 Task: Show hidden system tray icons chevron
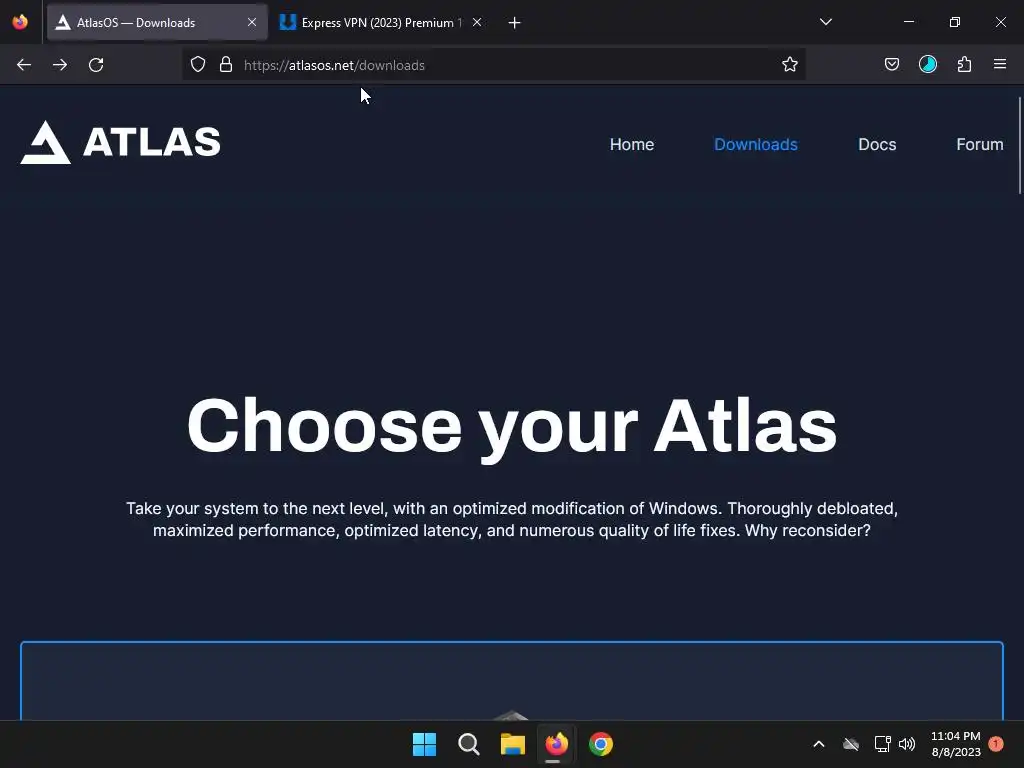coord(819,744)
